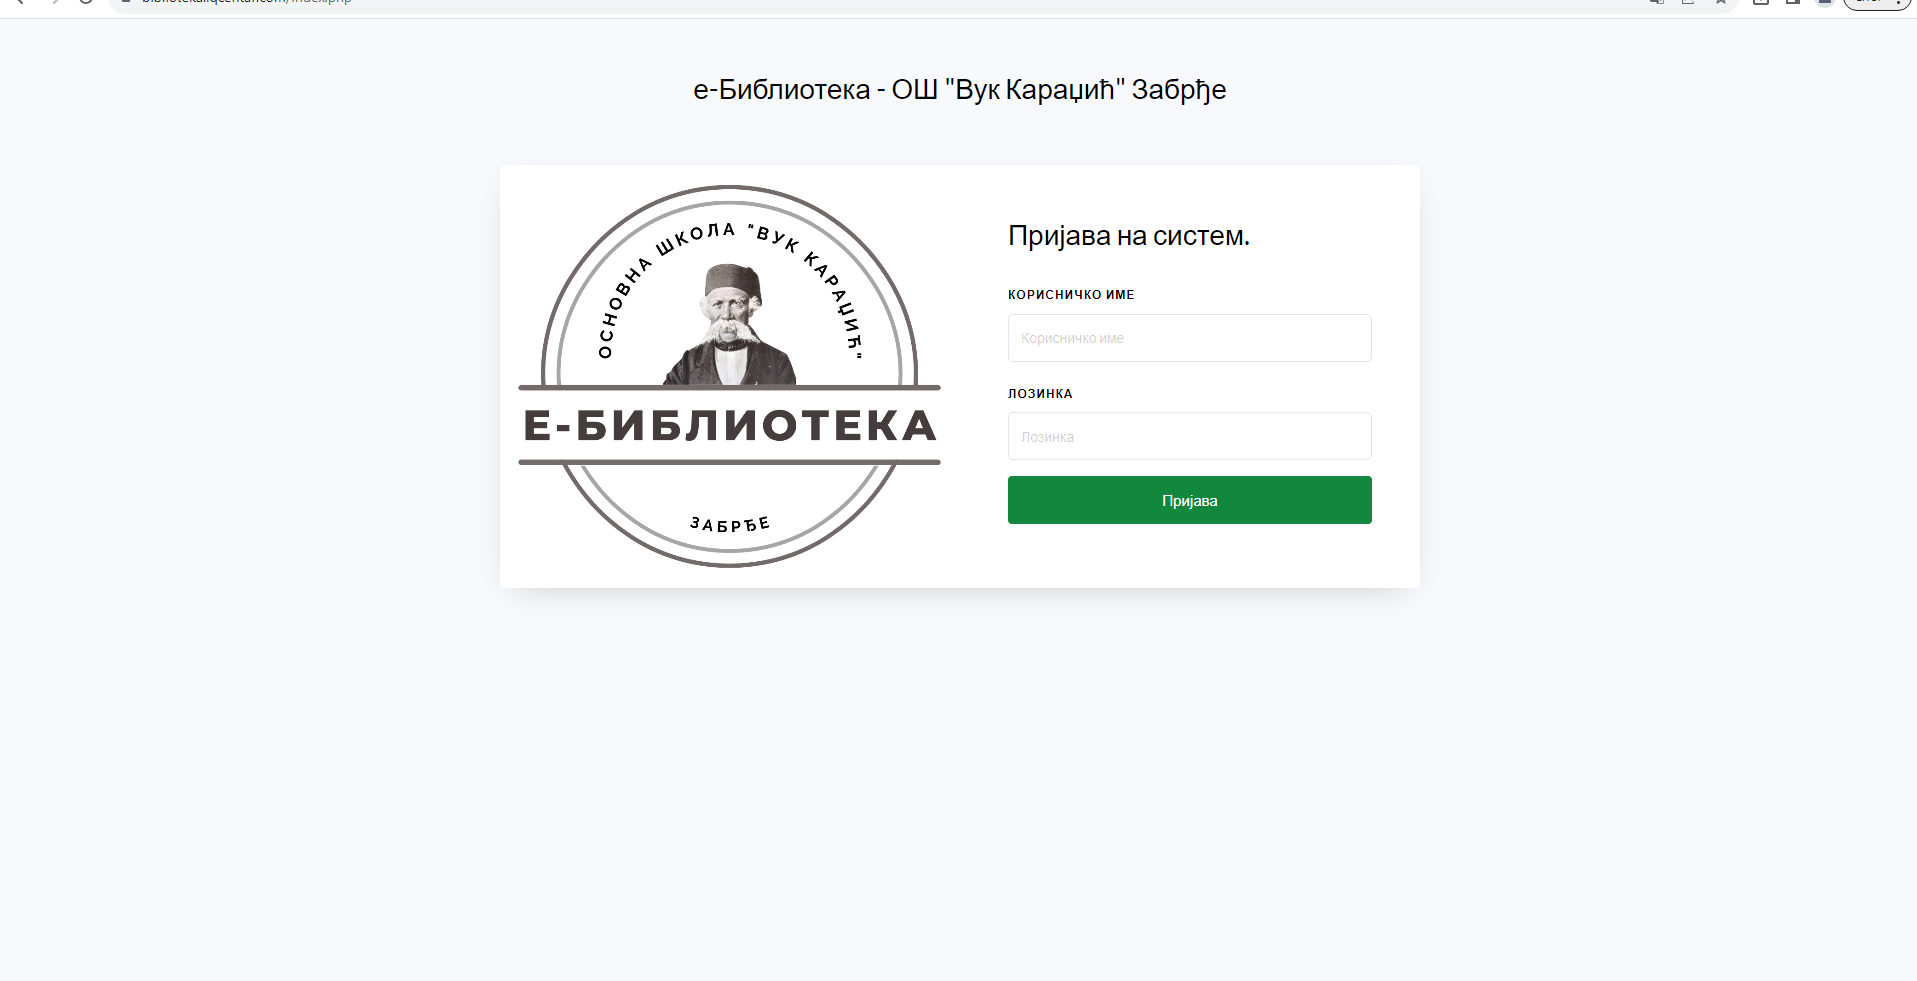Screen dimensions: 1917x981
Task: Click the КОРИСНИЧКО ИМЕ field label
Action: 1071,295
